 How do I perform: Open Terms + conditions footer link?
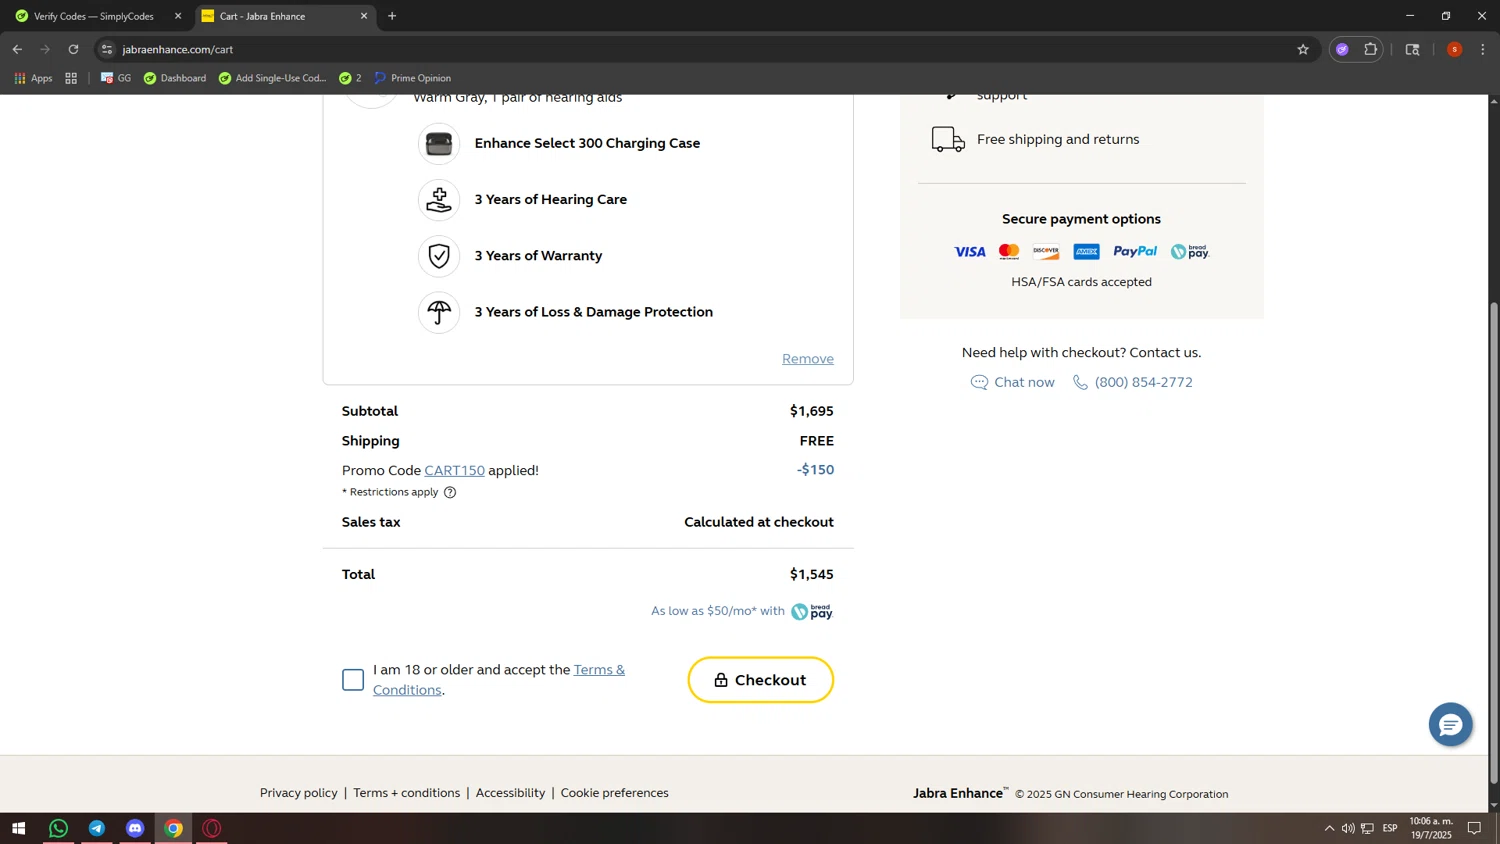pos(406,793)
